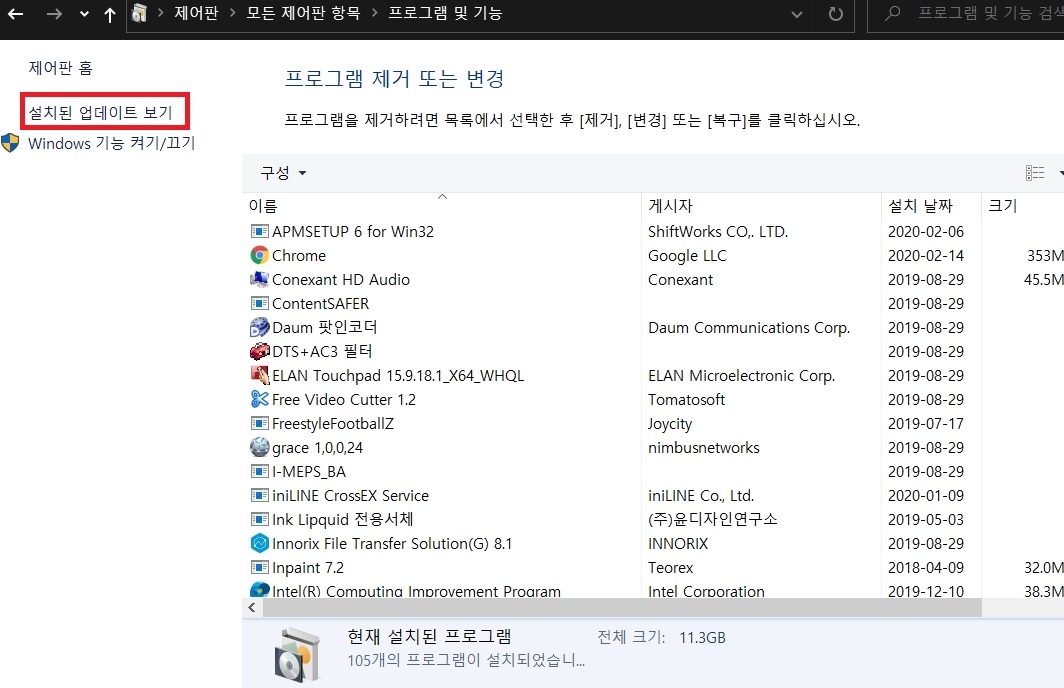Image resolution: width=1064 pixels, height=688 pixels.
Task: Select the Daum 팟인코더 icon
Action: pos(259,328)
